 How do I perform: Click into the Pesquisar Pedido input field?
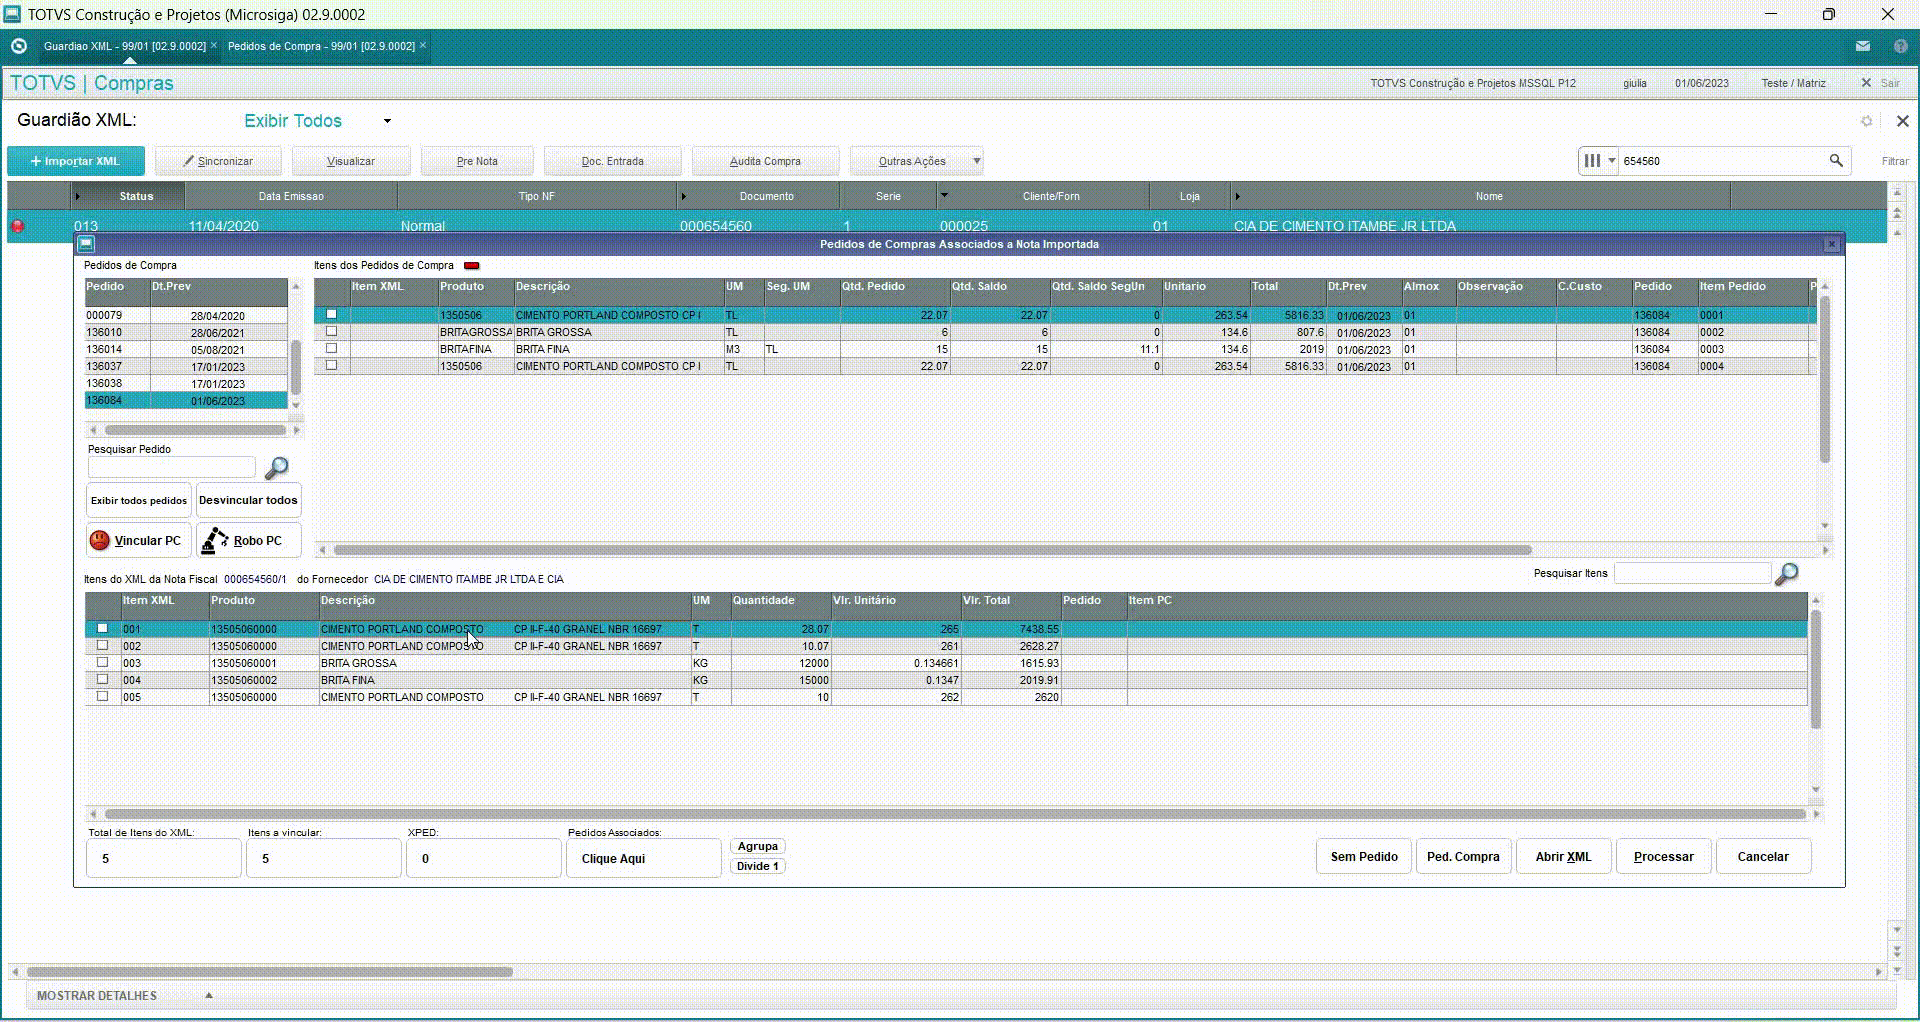click(x=172, y=467)
